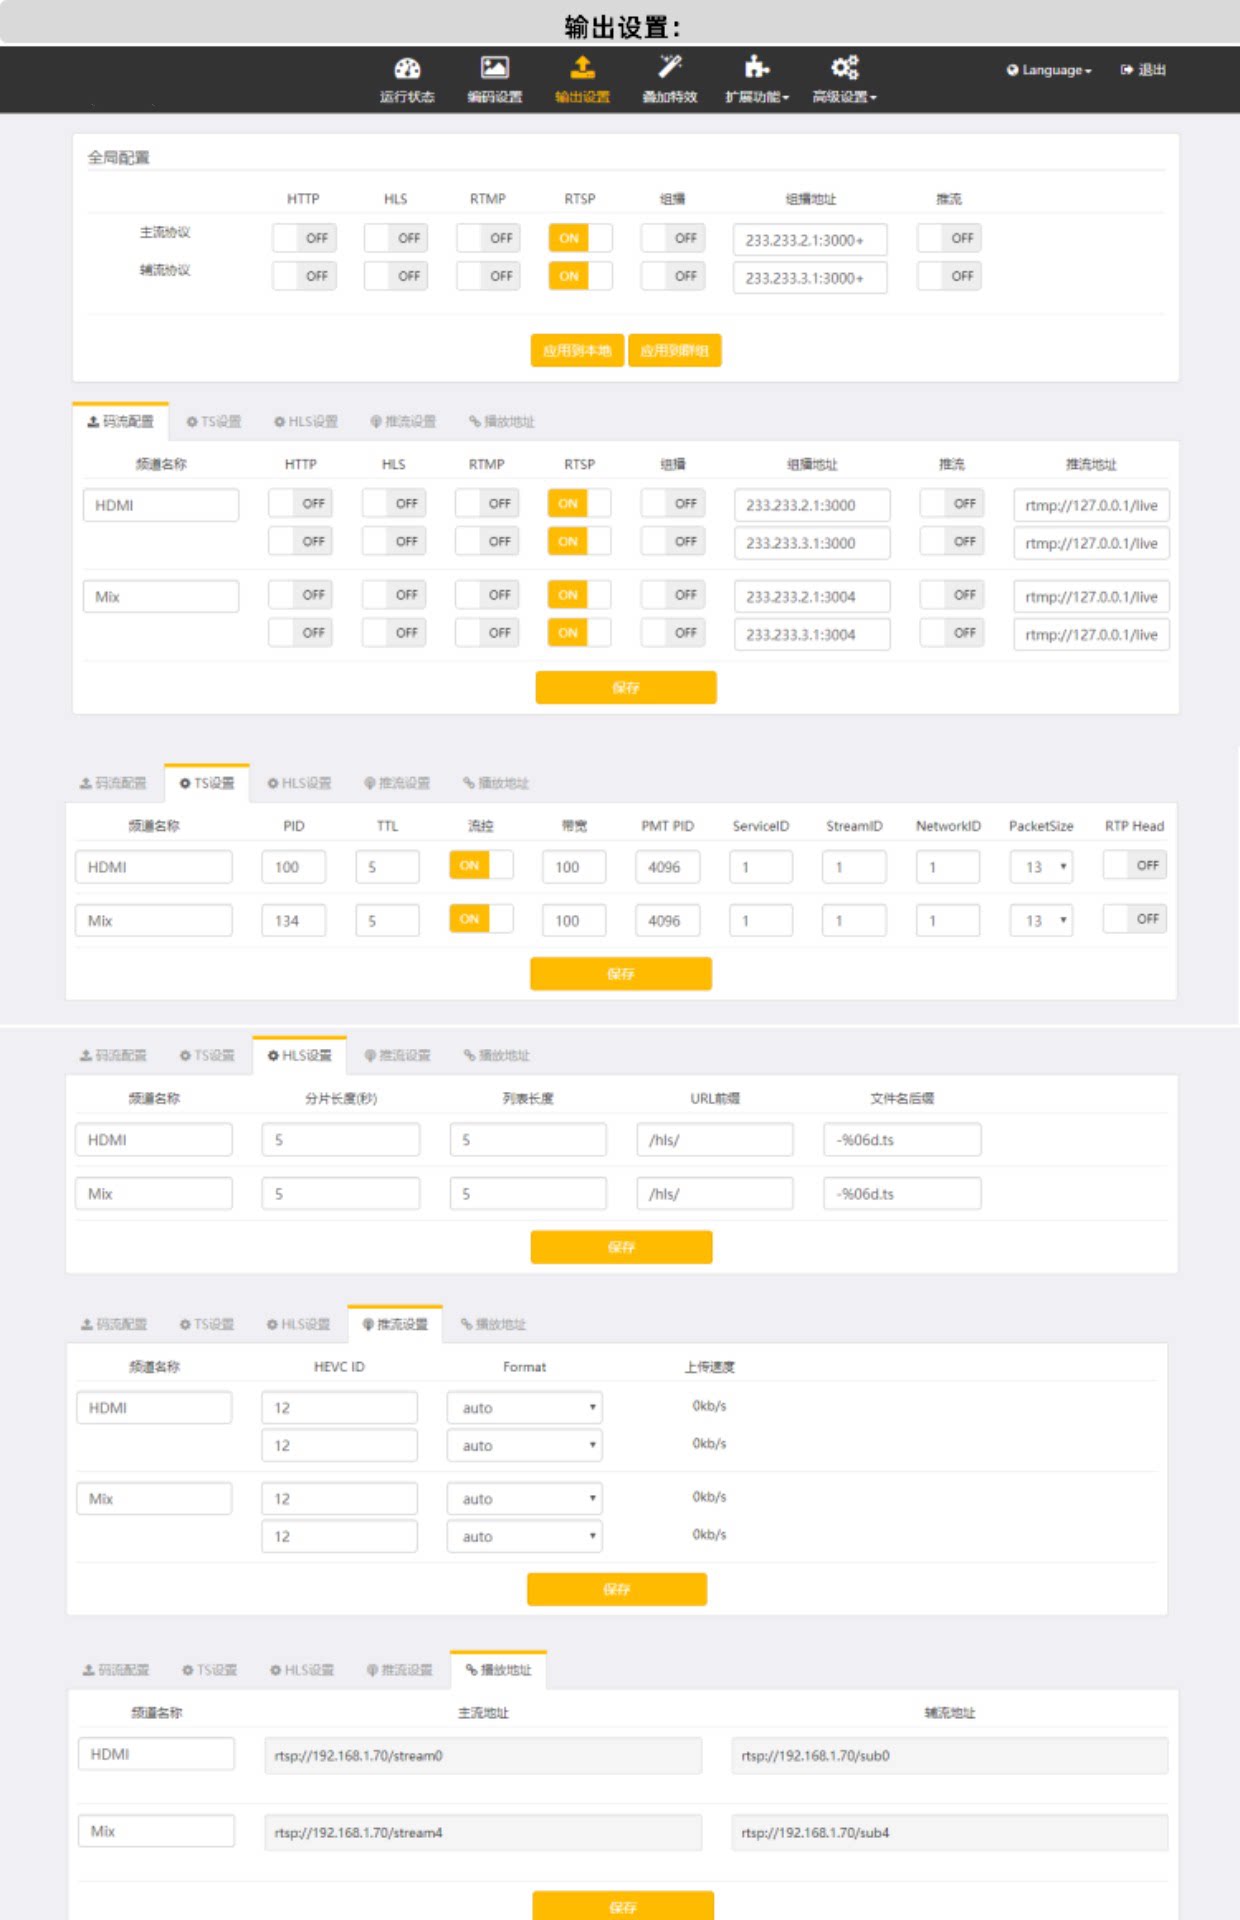This screenshot has height=1920, width=1240.
Task: Click the HDMI TTL field
Action: tap(387, 867)
